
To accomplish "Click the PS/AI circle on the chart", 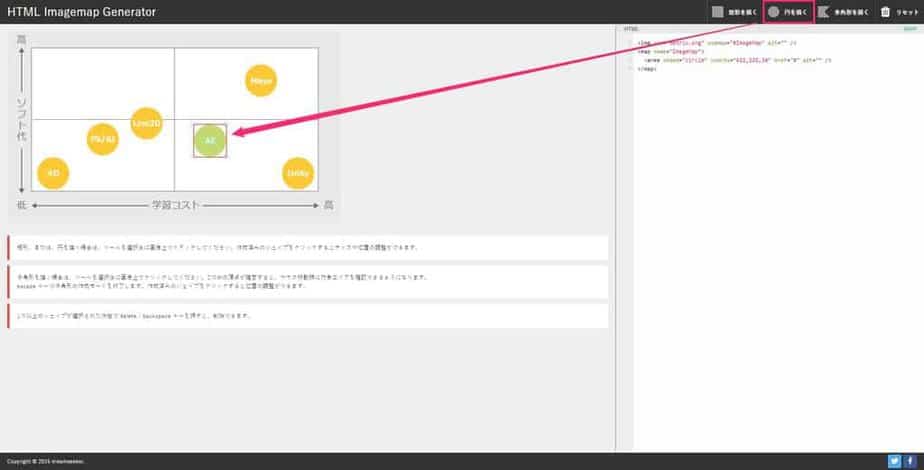I will click(103, 139).
